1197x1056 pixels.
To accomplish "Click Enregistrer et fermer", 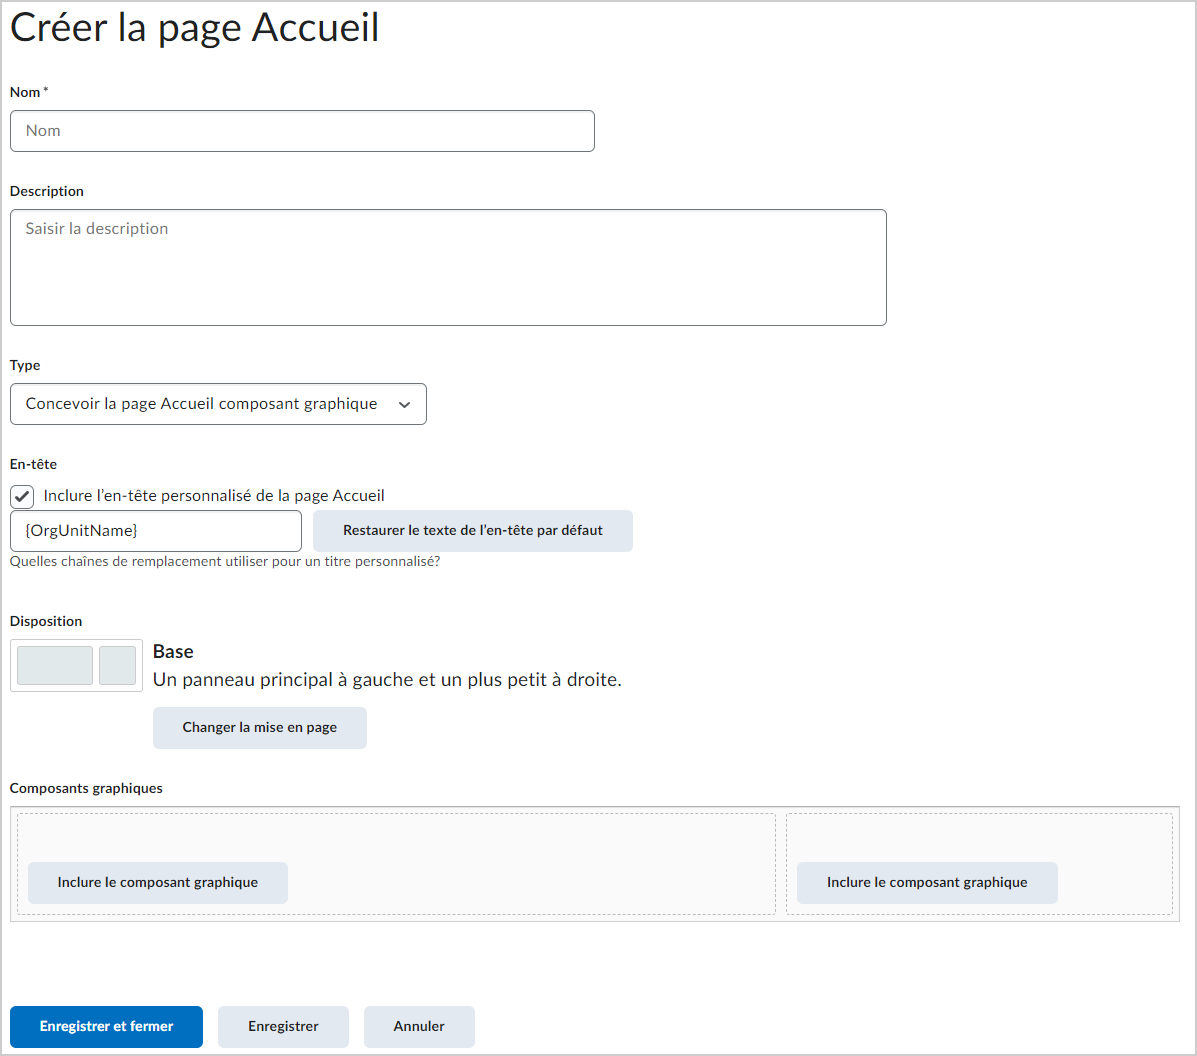I will [106, 1027].
